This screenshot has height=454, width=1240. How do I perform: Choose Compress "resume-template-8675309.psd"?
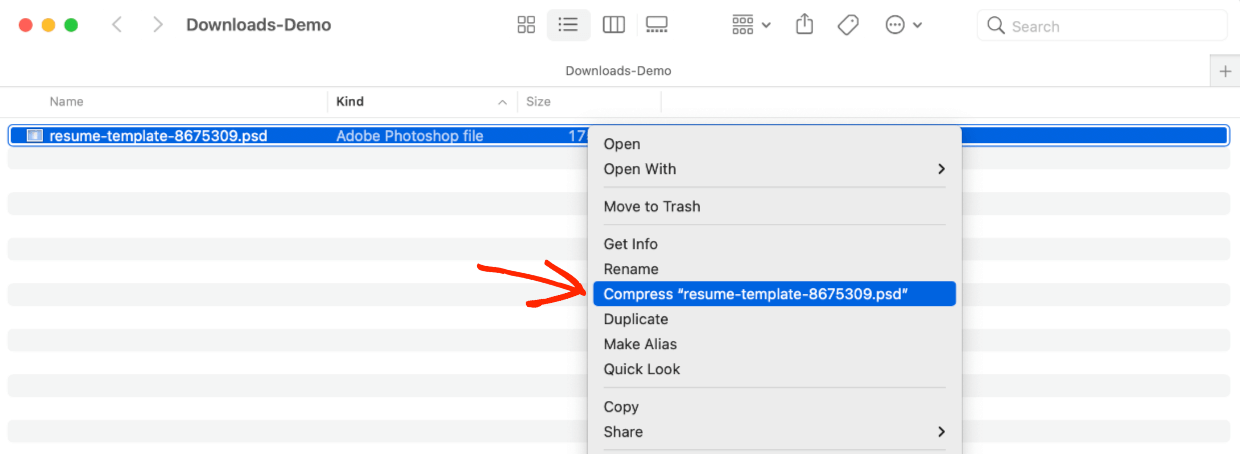click(x=774, y=294)
